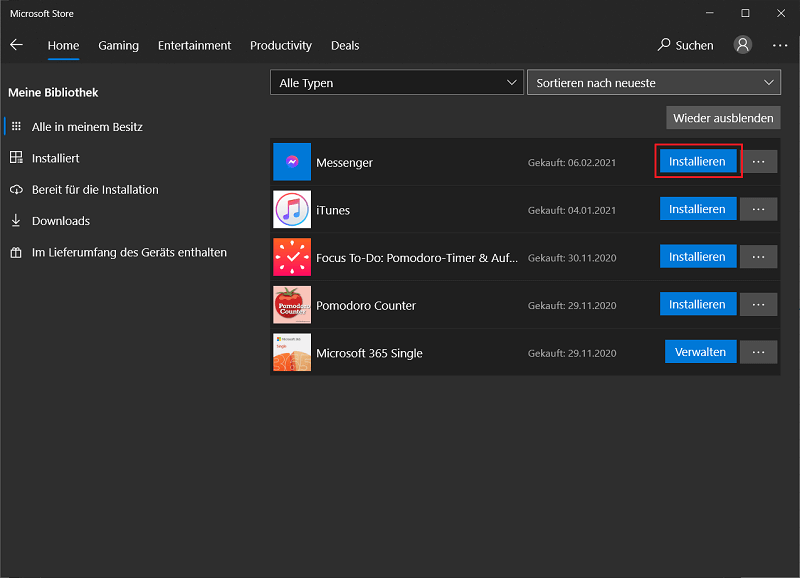Install iTunes with Installieren button
The height and width of the screenshot is (578, 800).
pos(697,209)
